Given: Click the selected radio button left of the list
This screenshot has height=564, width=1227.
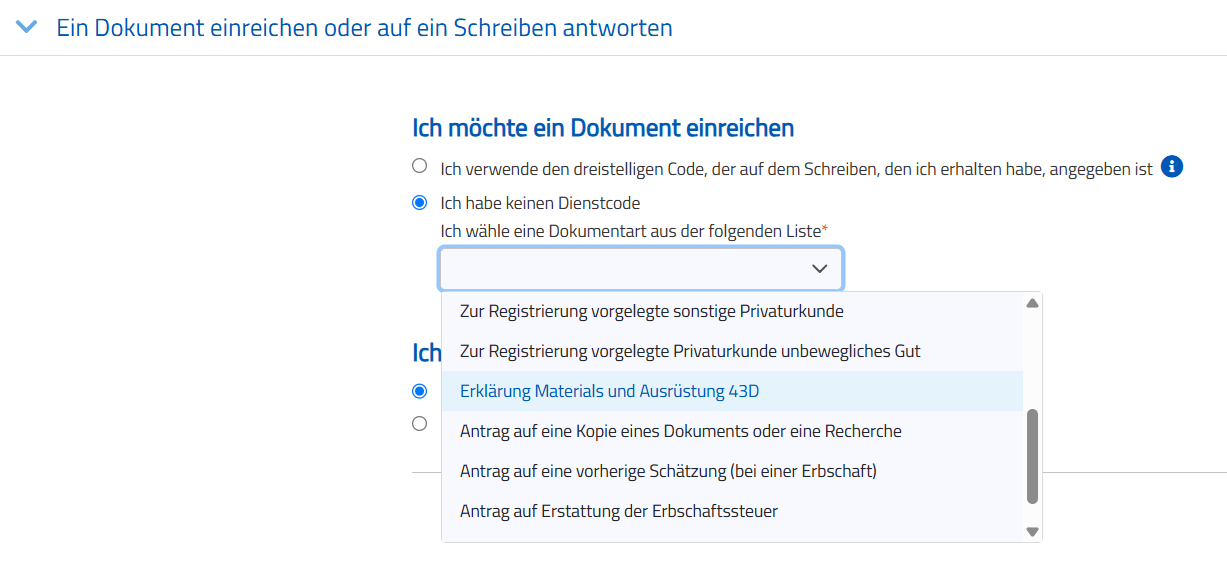Looking at the screenshot, I should (x=420, y=390).
